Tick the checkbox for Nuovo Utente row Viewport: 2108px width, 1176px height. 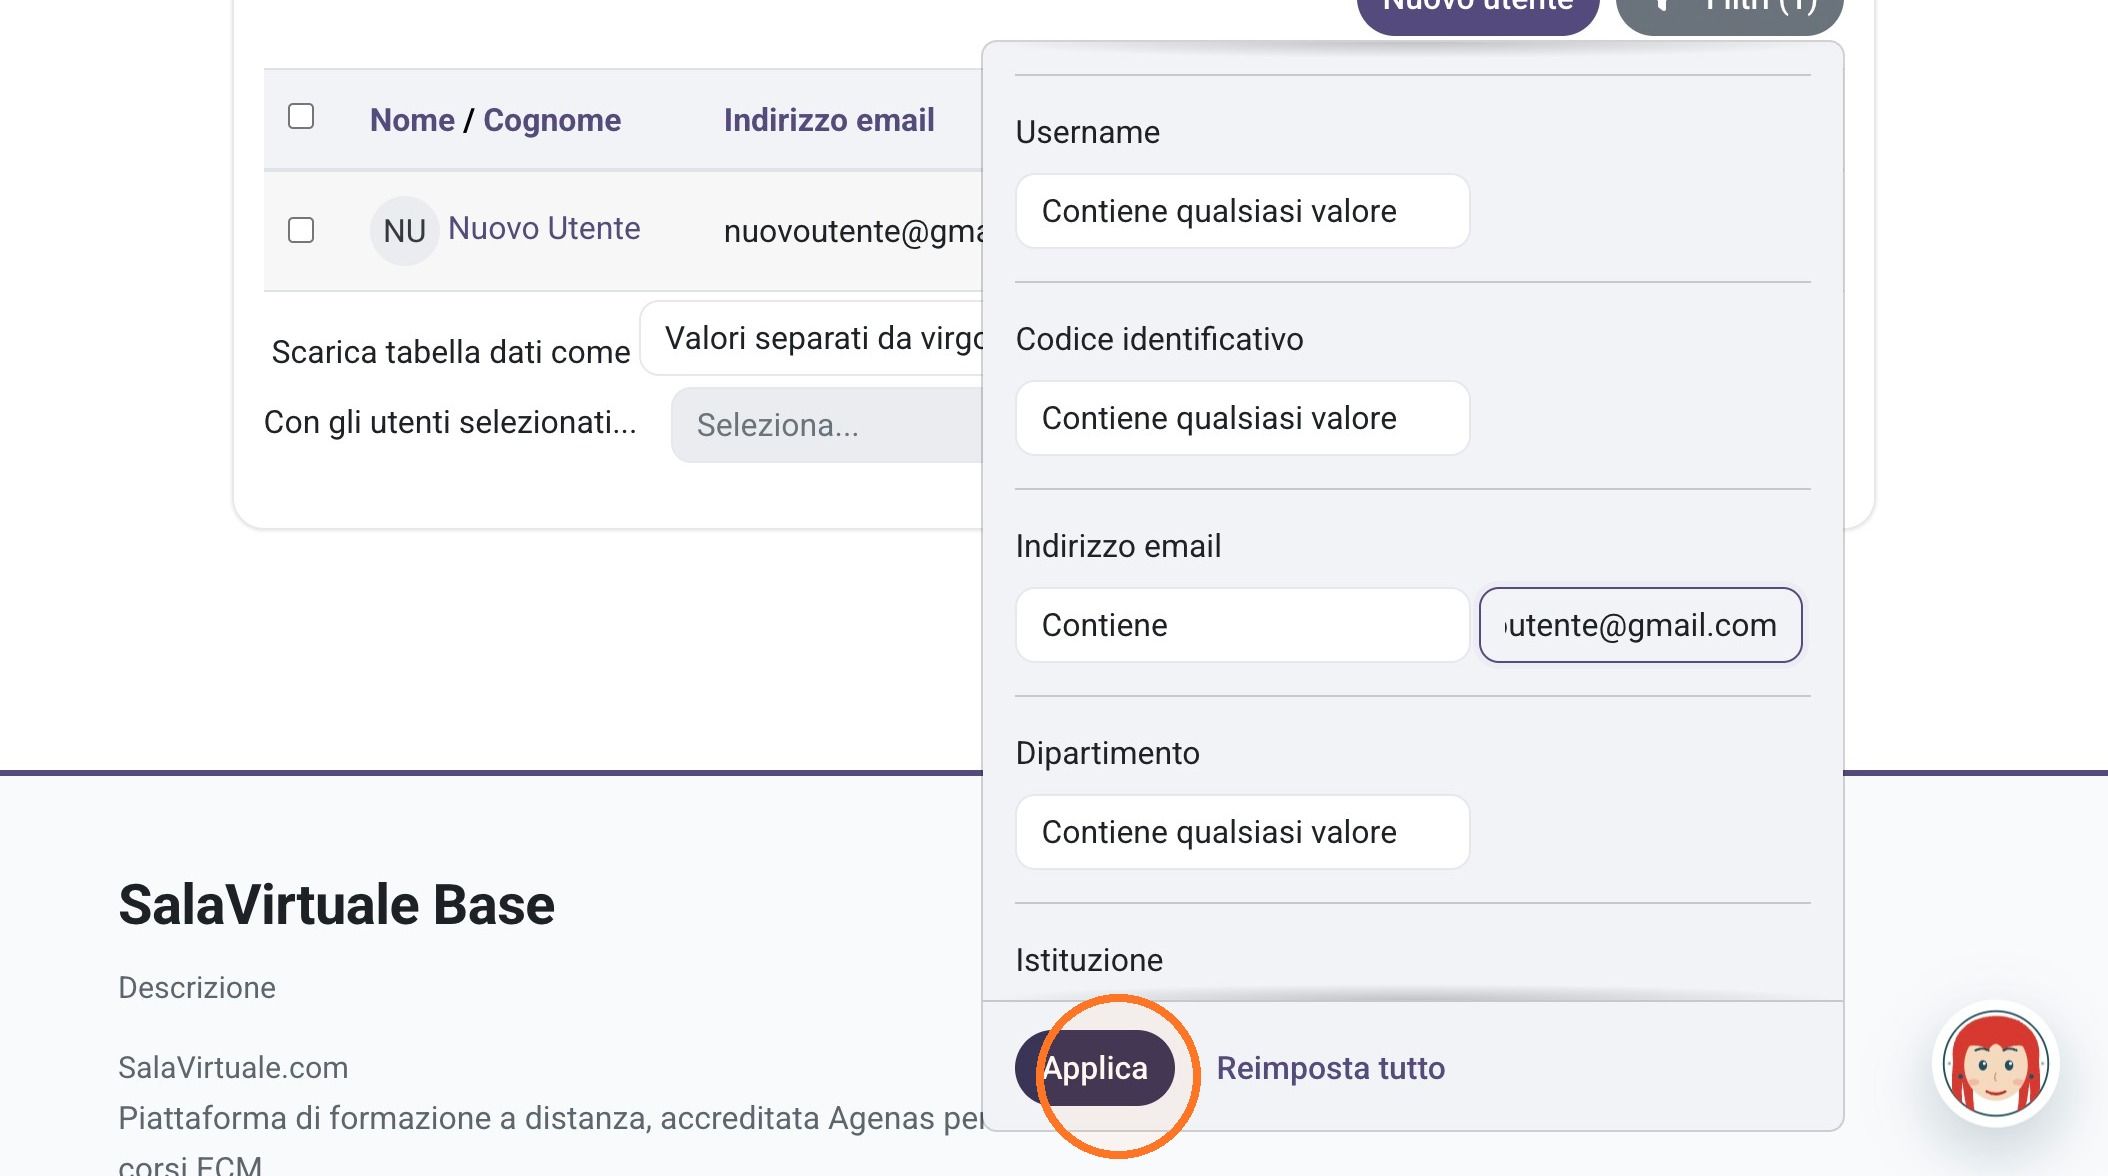click(x=301, y=230)
